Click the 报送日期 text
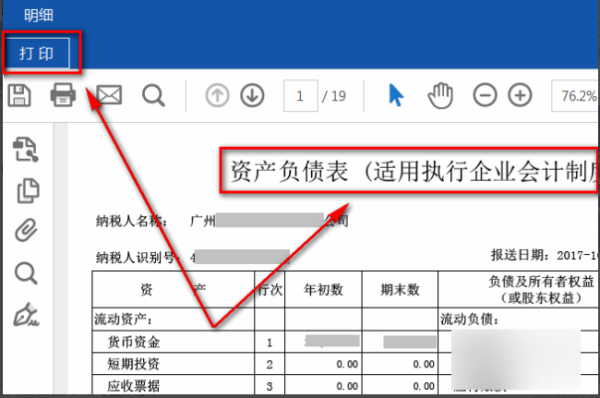The width and height of the screenshot is (600, 398). [544, 255]
